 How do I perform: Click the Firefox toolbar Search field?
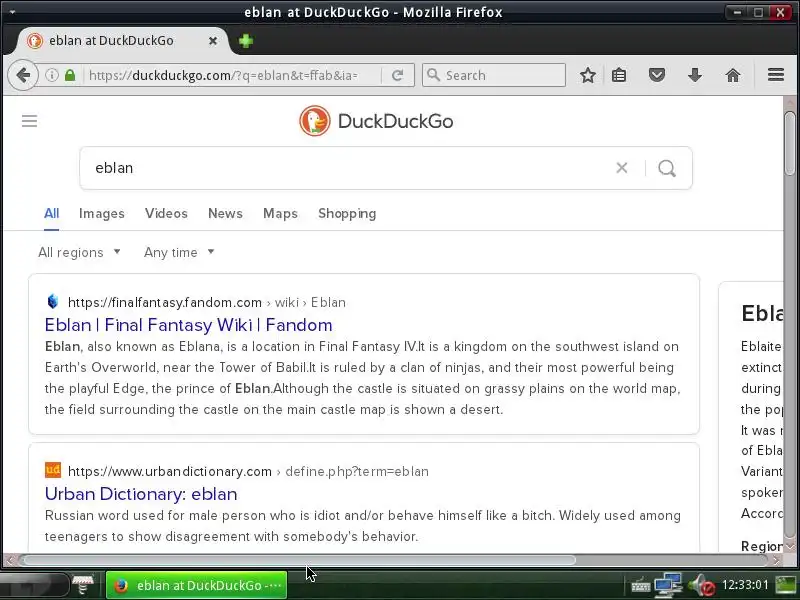pos(494,75)
